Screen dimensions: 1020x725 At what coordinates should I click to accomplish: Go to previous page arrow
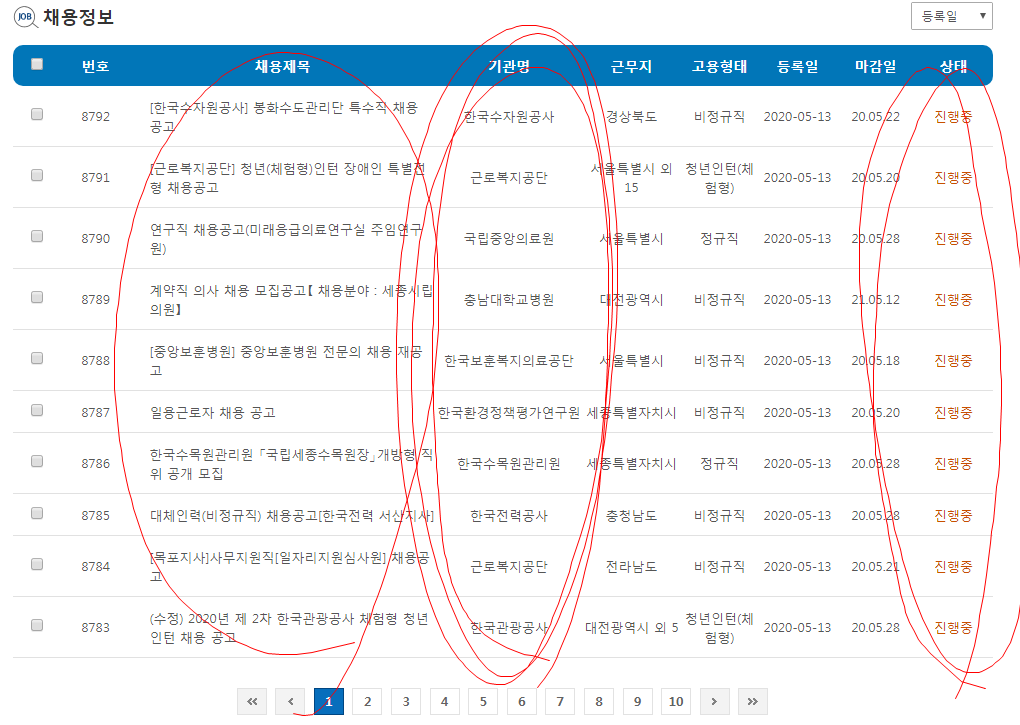291,702
